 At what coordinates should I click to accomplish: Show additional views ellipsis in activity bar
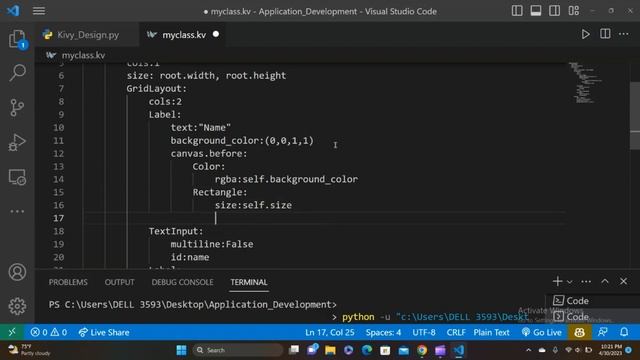[18, 211]
